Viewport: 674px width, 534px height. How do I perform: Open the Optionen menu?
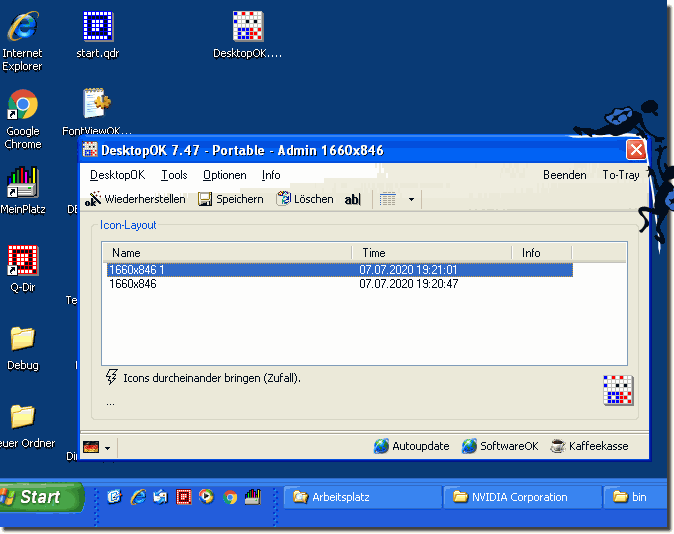(225, 175)
